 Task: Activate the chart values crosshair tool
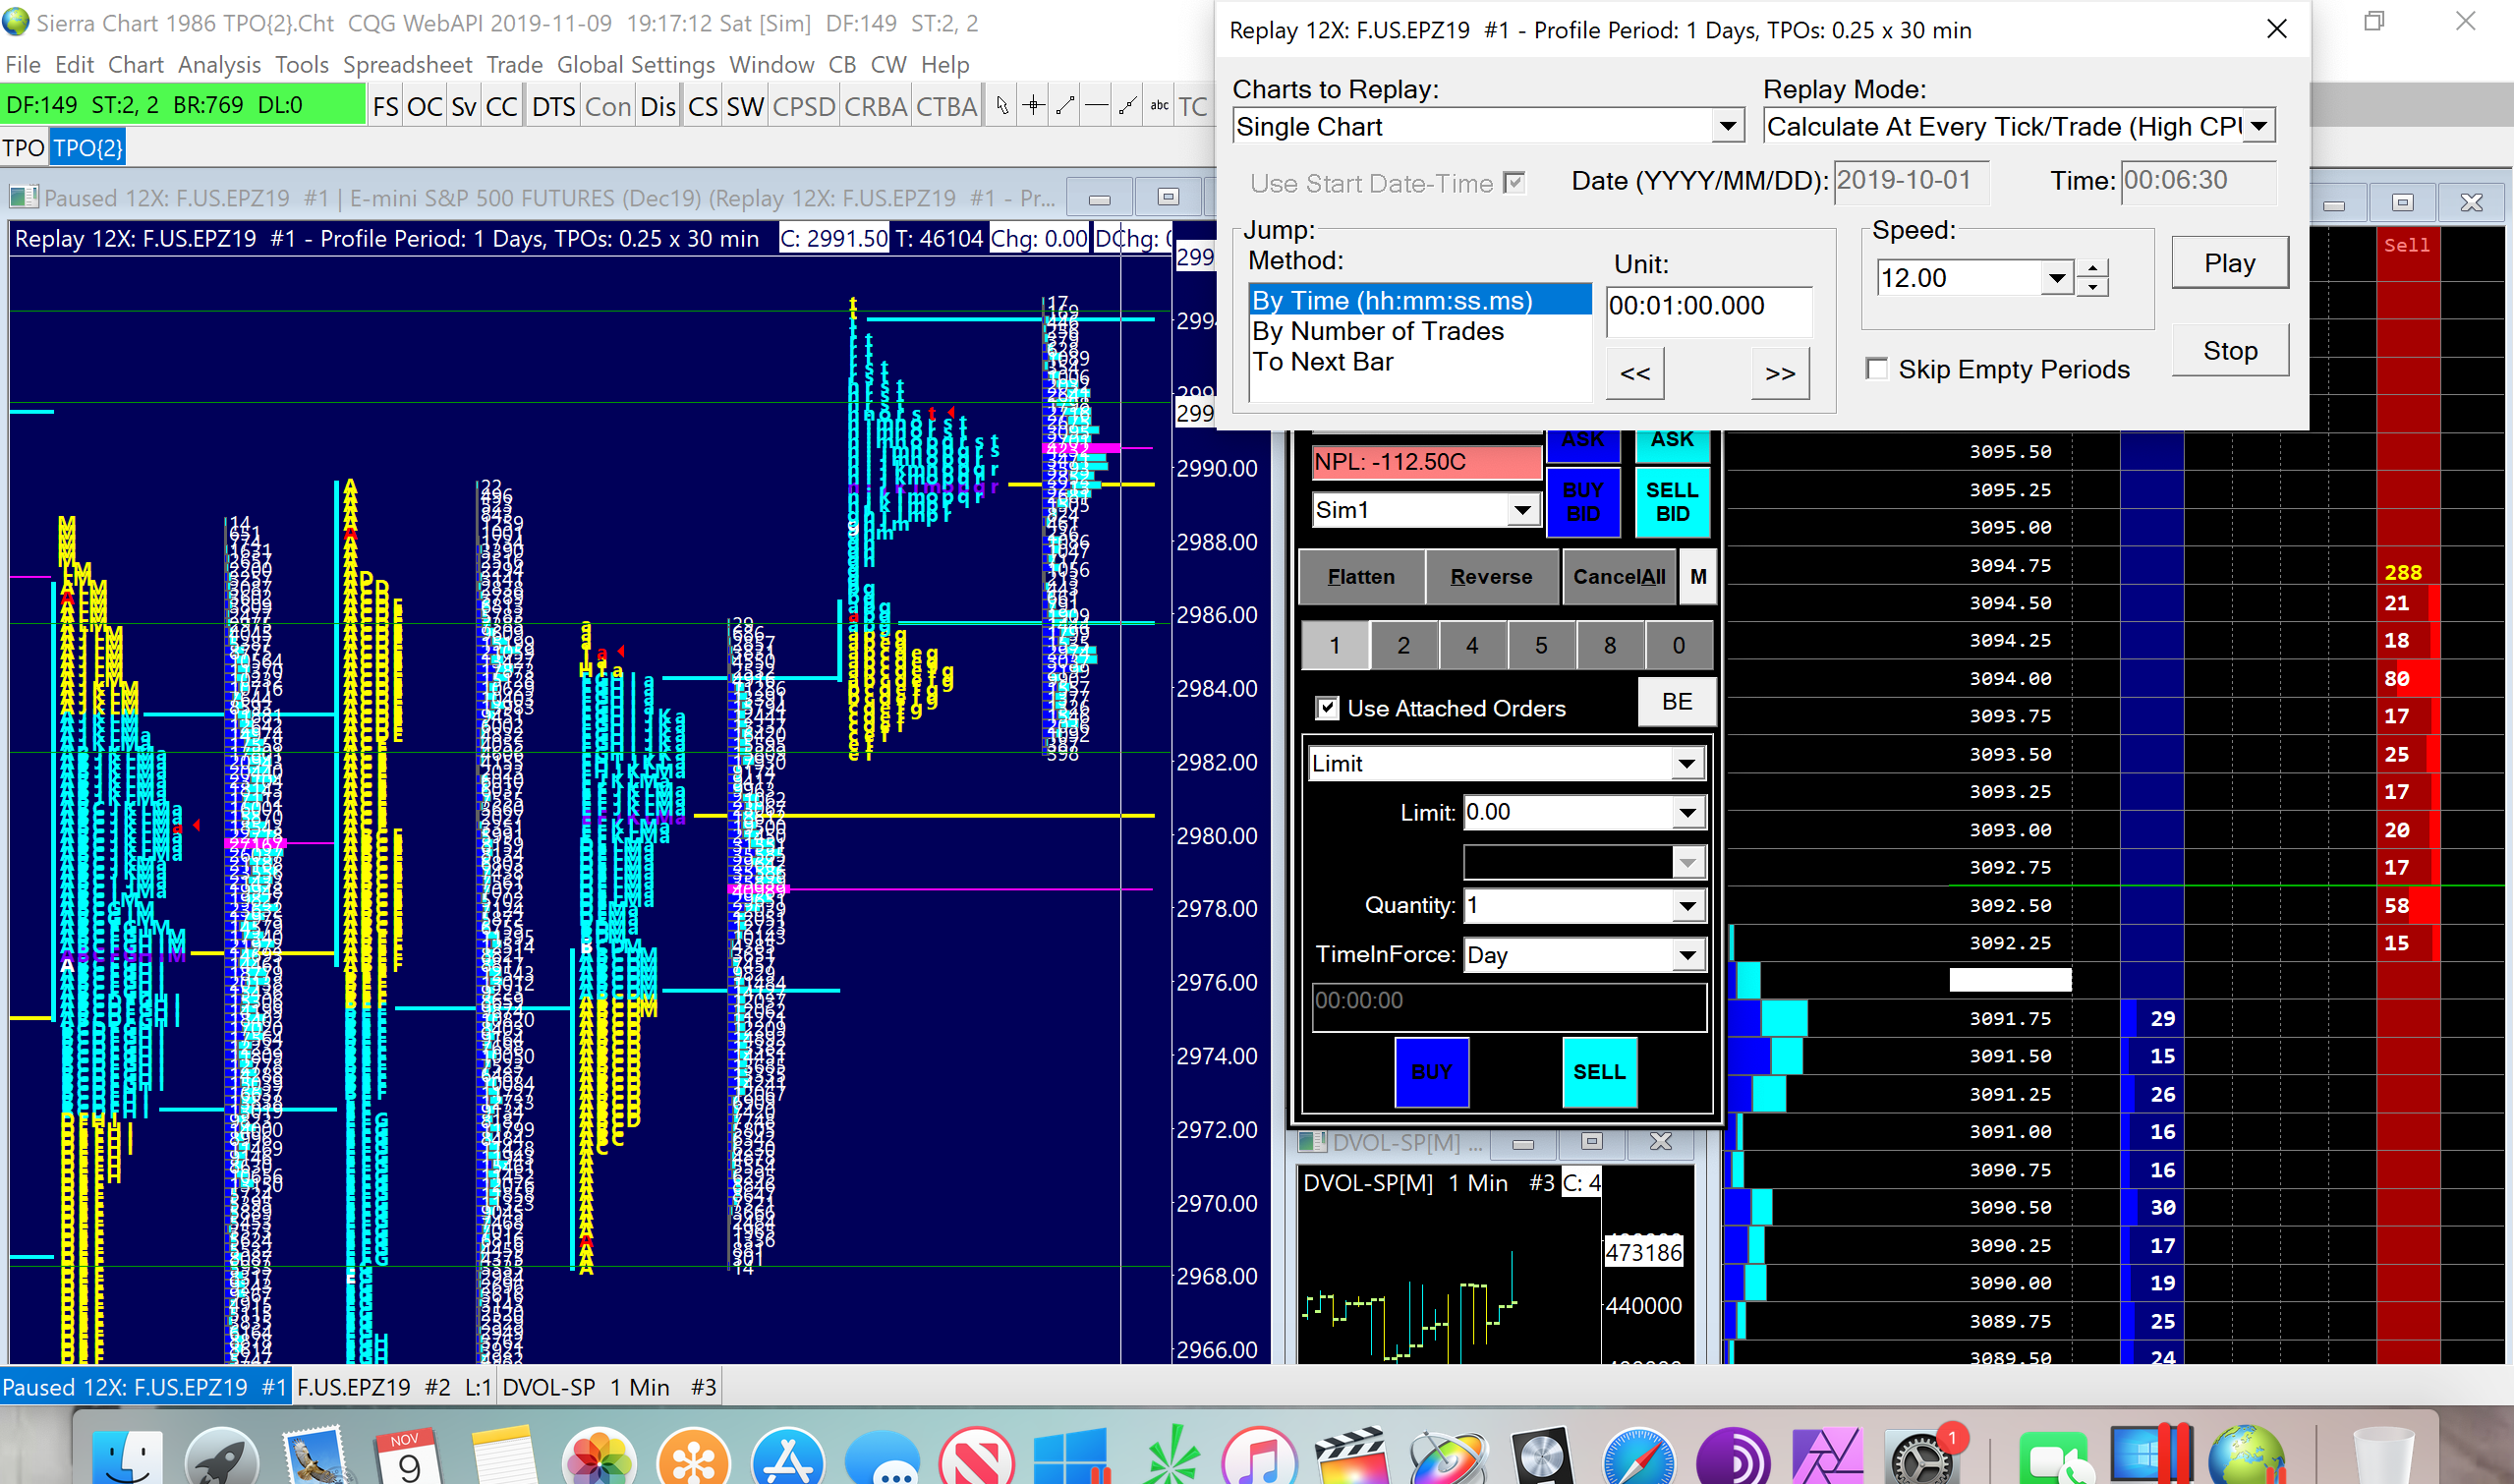click(1034, 106)
